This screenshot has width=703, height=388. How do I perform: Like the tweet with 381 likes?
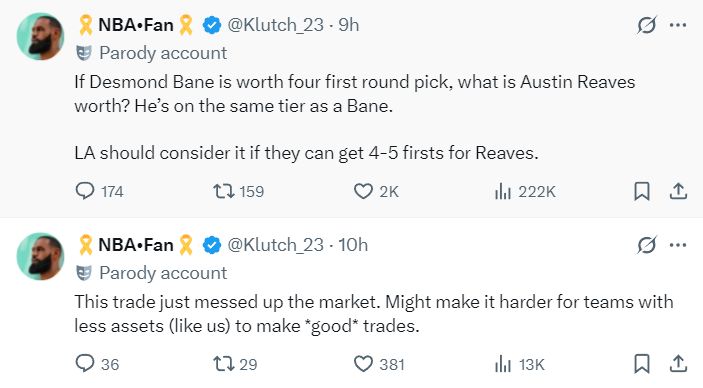(379, 364)
